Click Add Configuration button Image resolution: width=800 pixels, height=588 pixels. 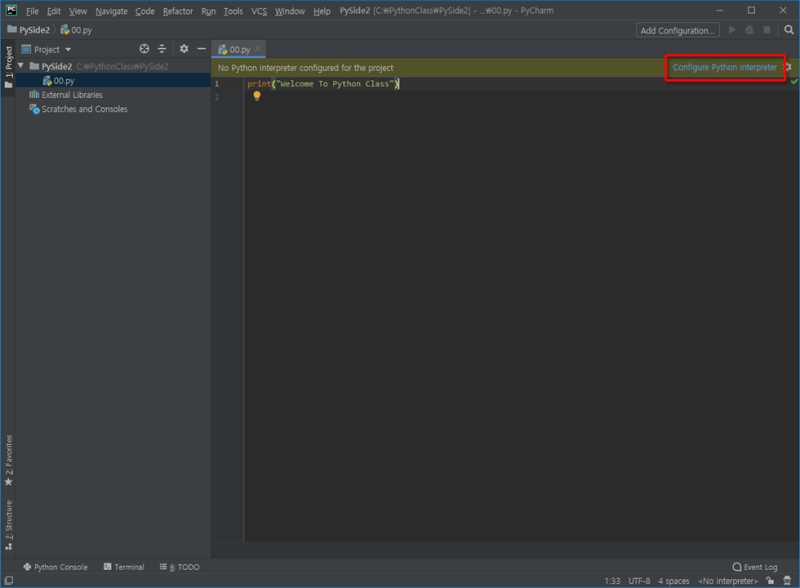pos(678,31)
